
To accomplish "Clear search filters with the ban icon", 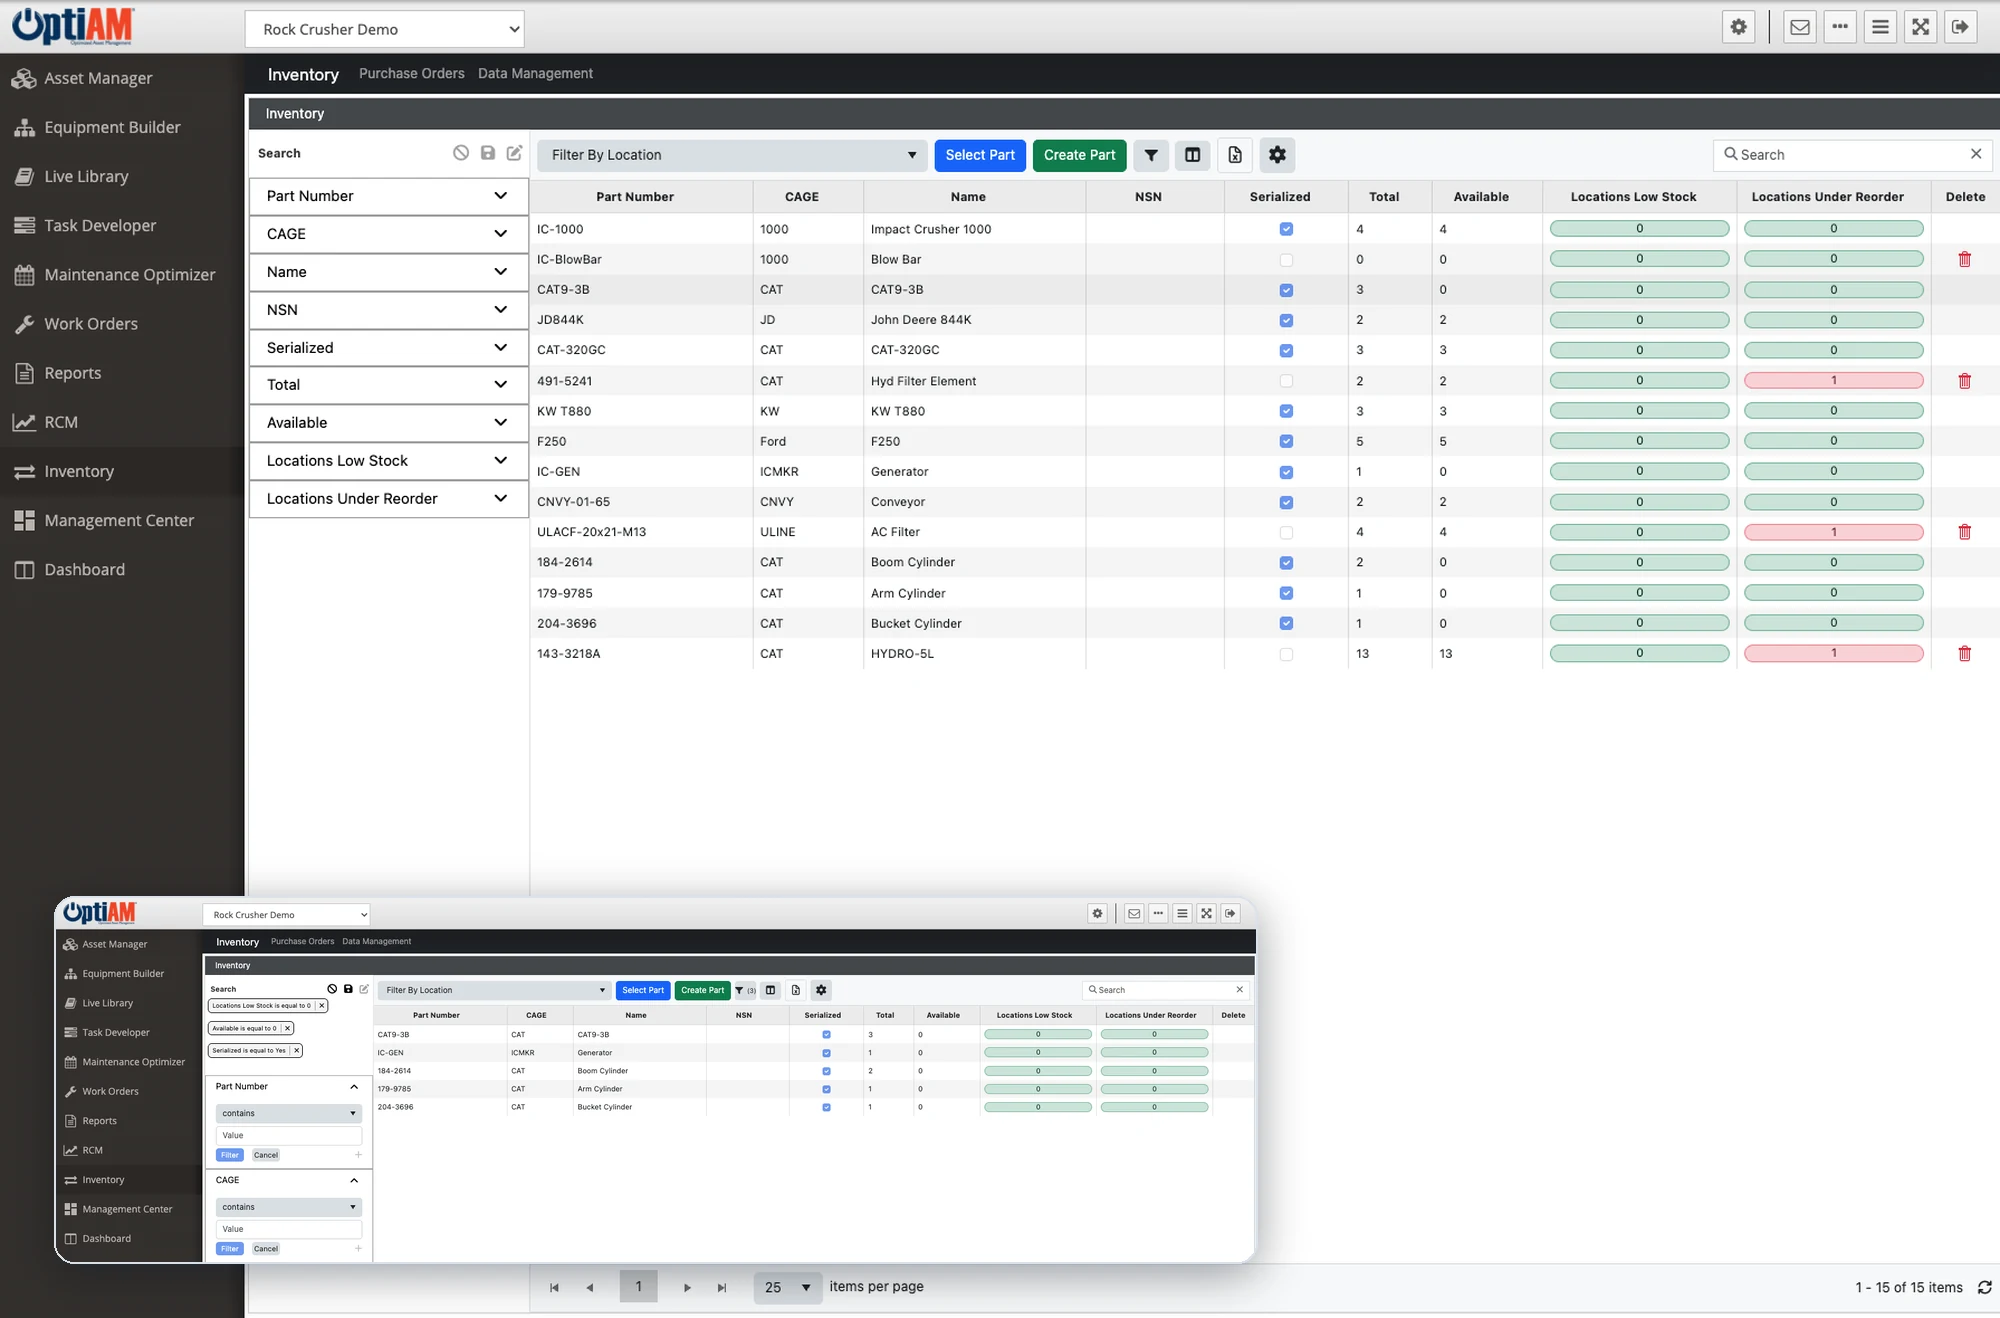I will [461, 153].
